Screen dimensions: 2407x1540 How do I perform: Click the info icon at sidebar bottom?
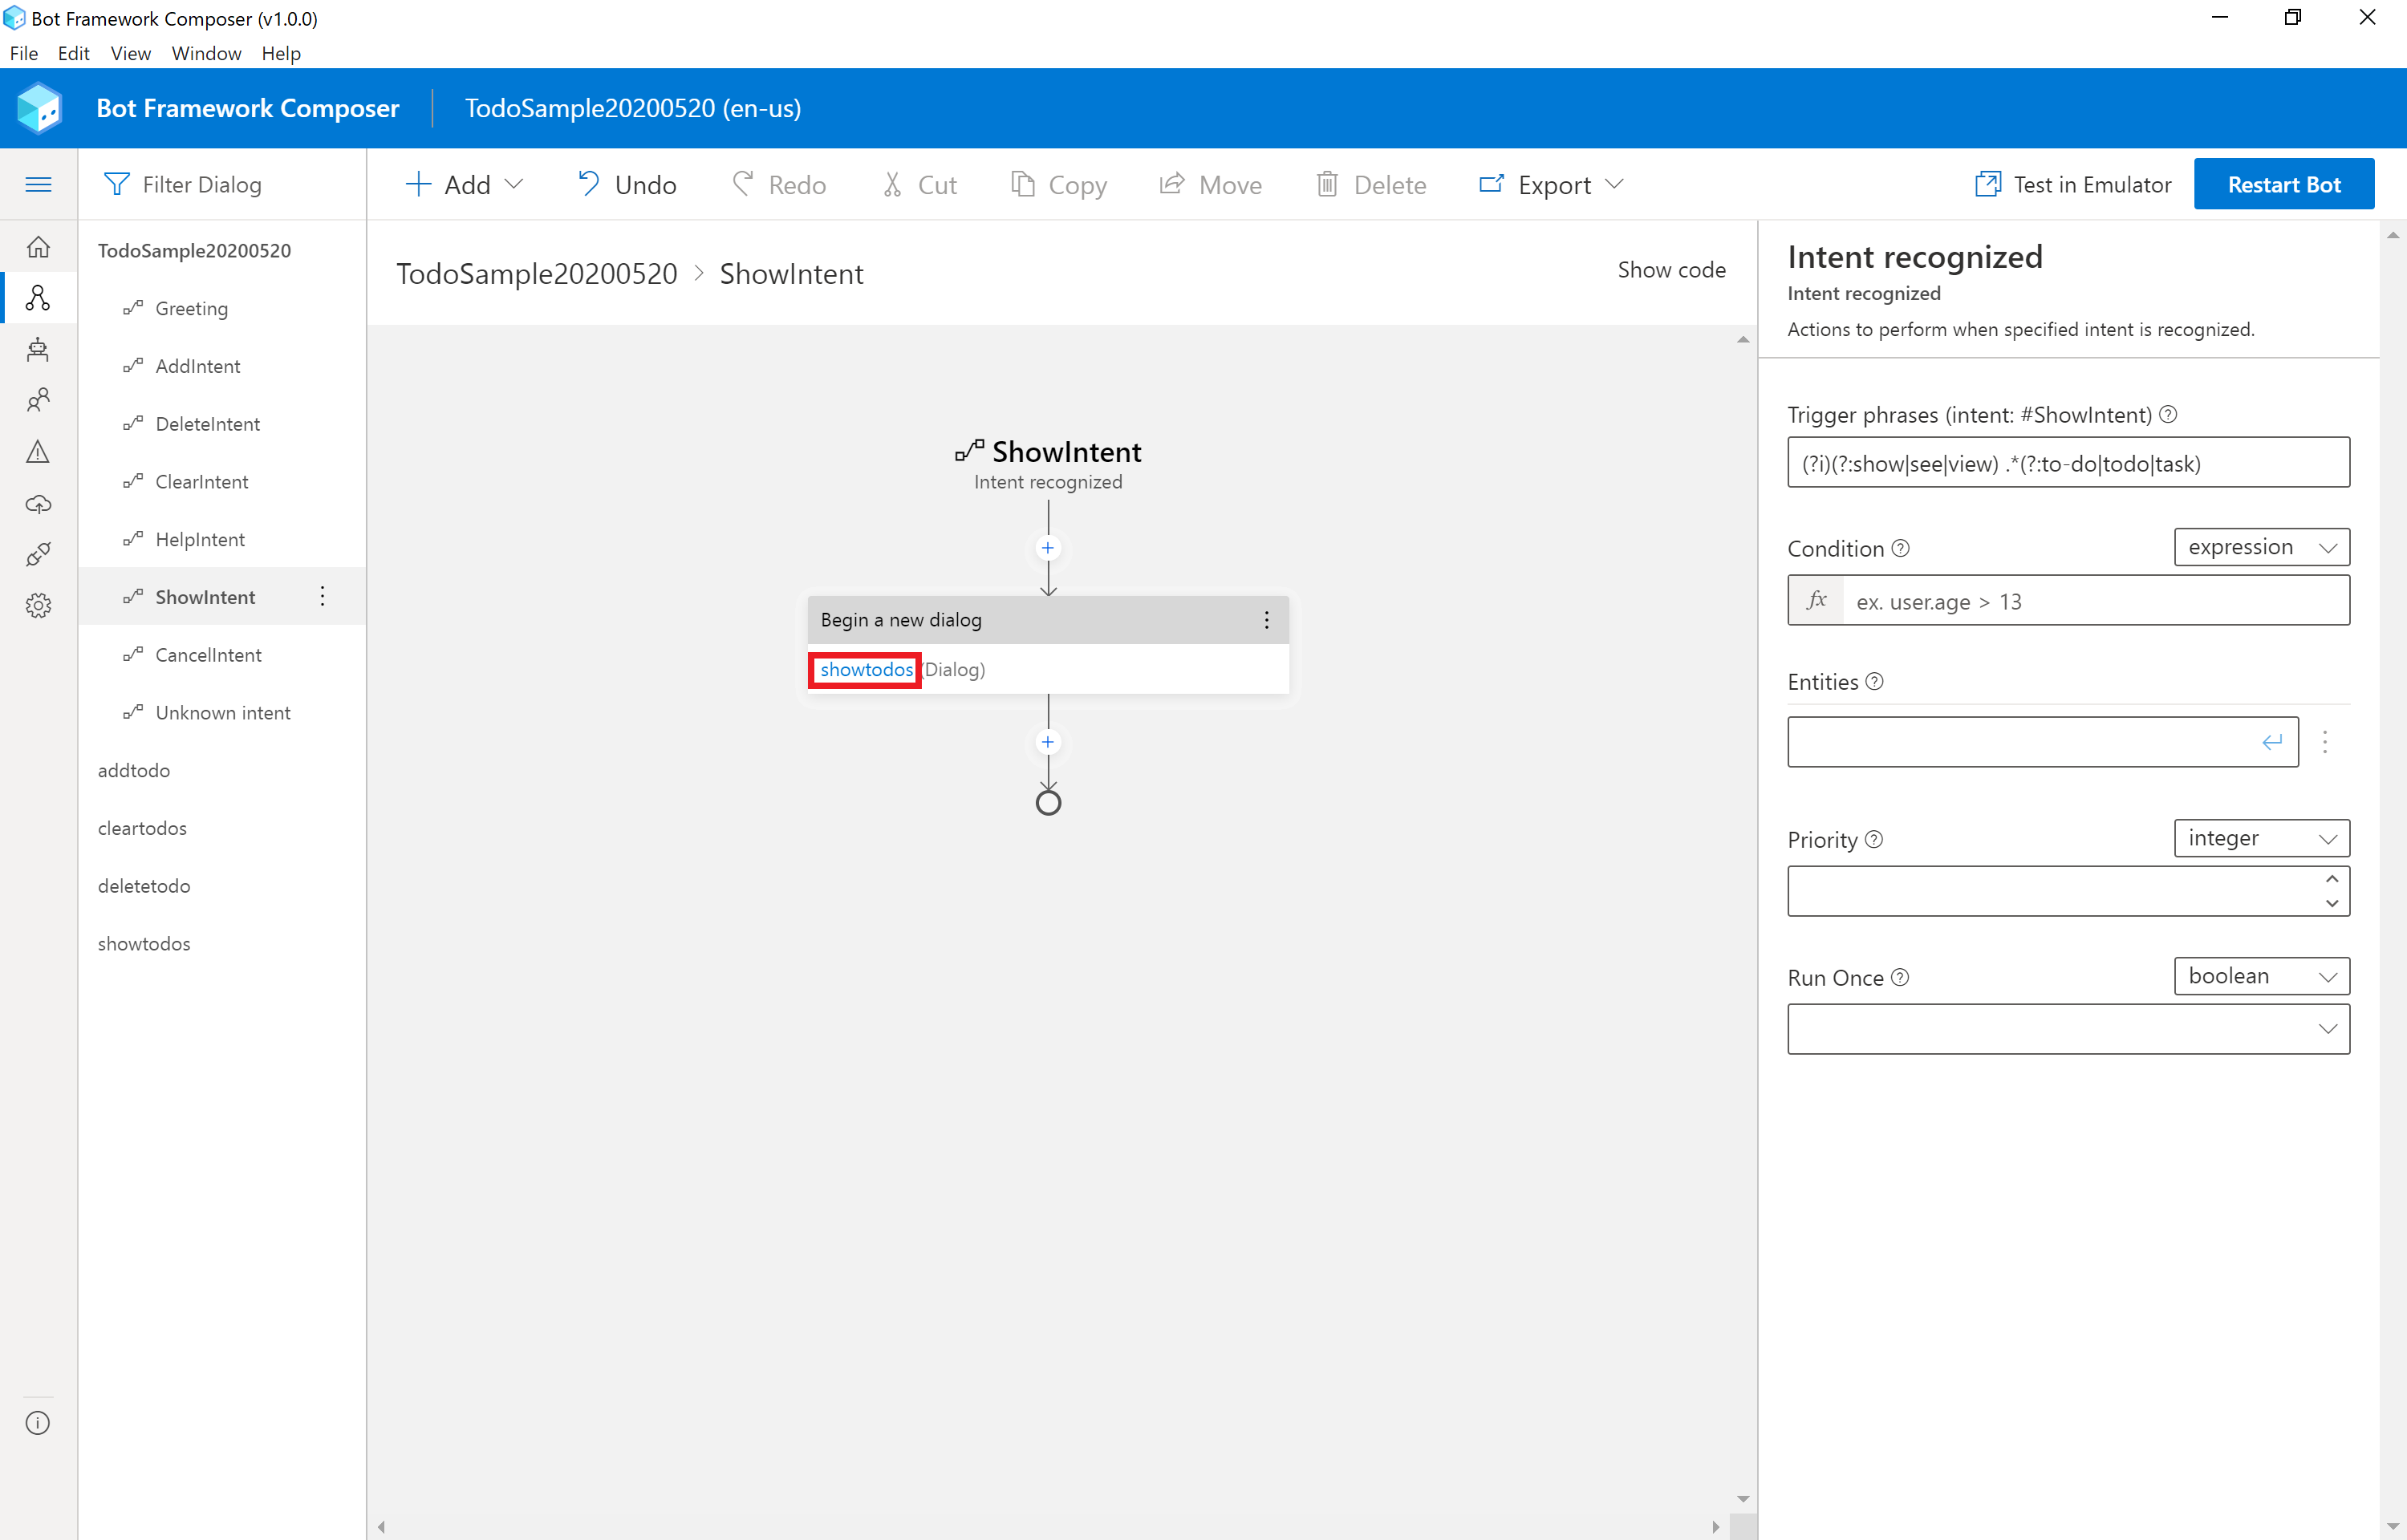click(x=38, y=1422)
